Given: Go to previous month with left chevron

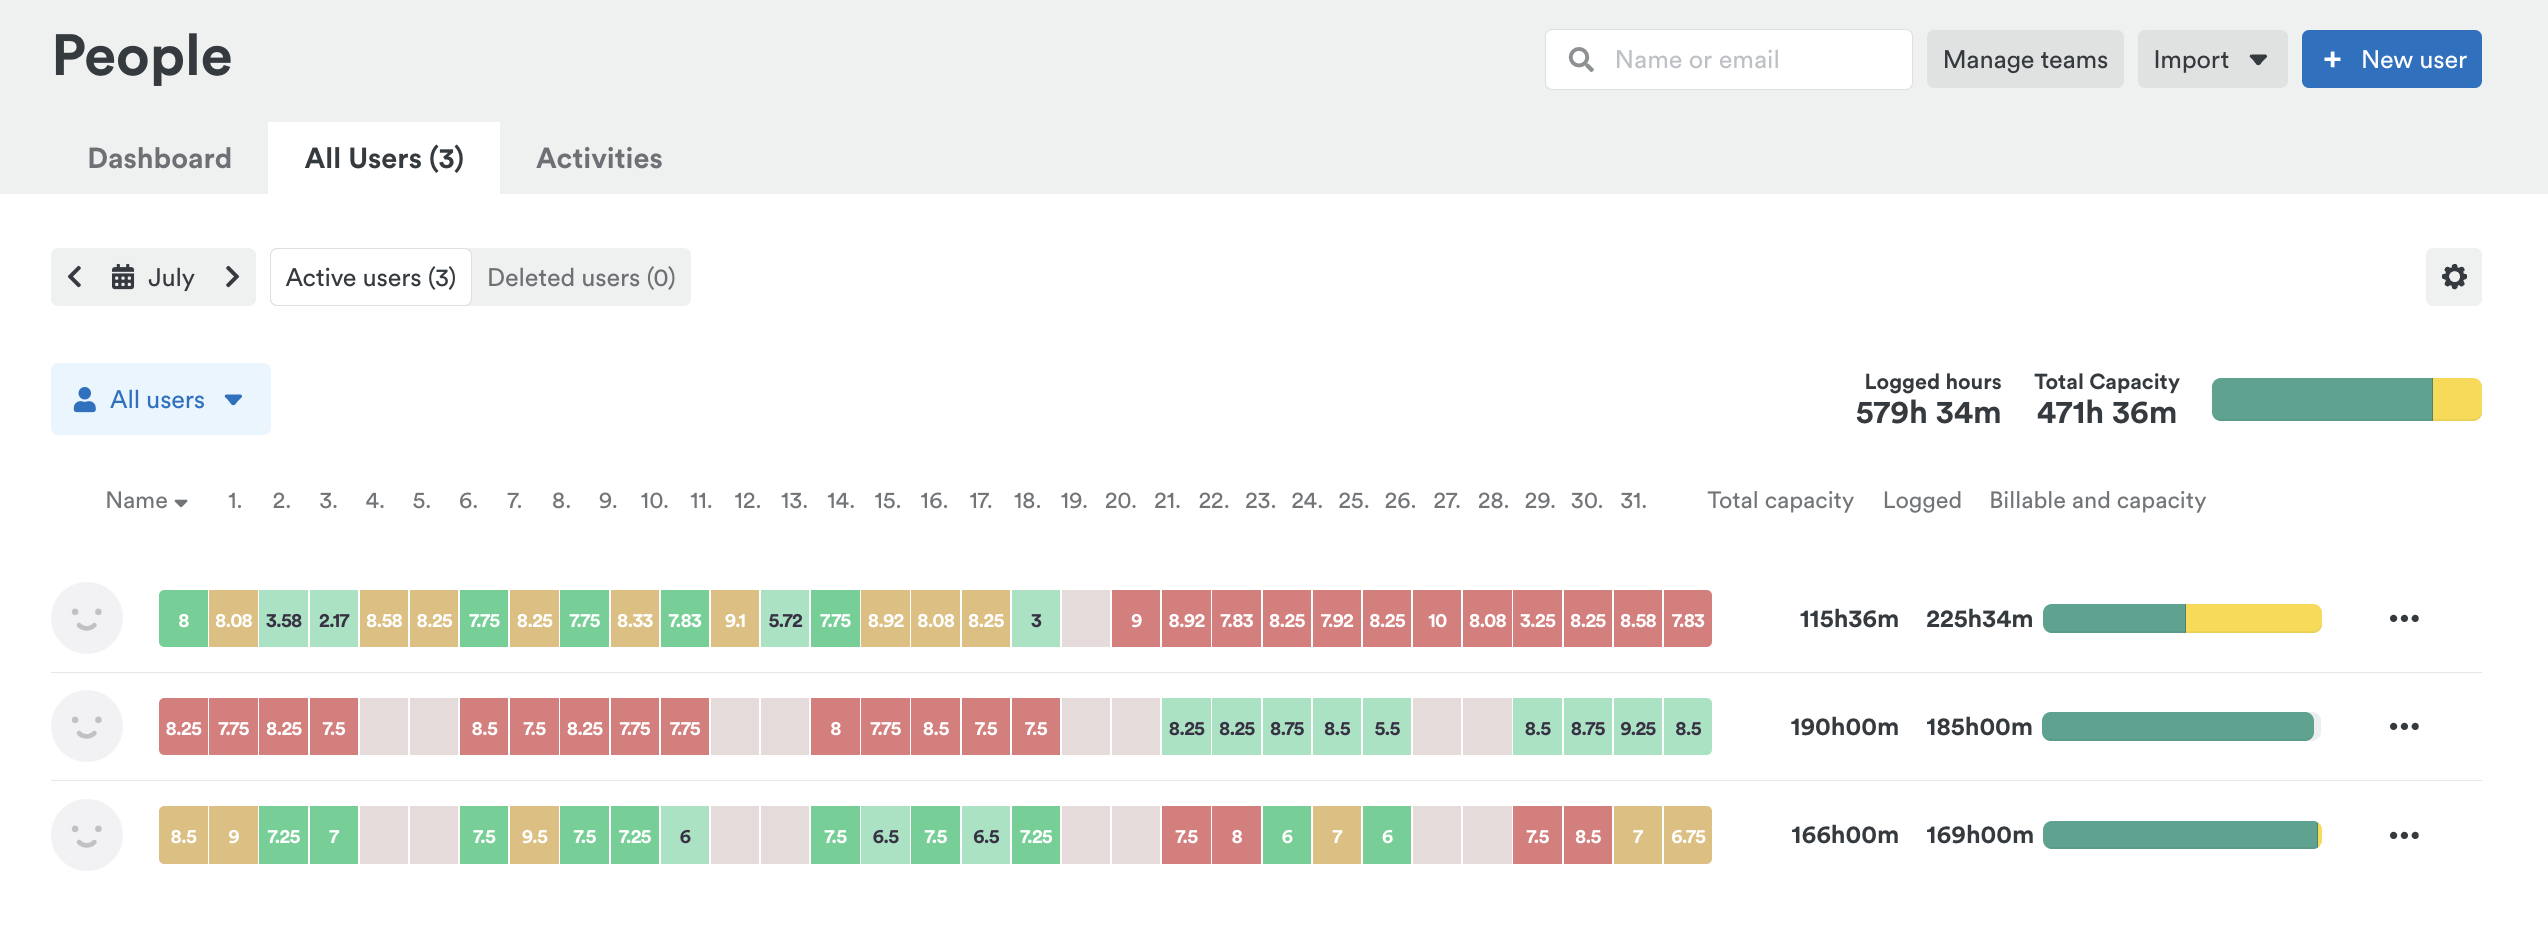Looking at the screenshot, I should [75, 277].
